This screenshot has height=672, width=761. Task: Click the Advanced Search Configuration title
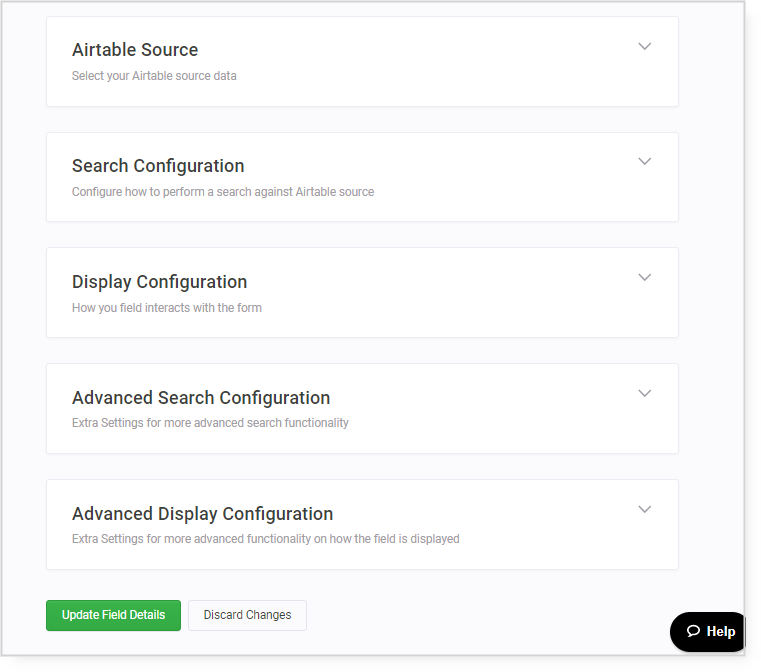(x=201, y=398)
